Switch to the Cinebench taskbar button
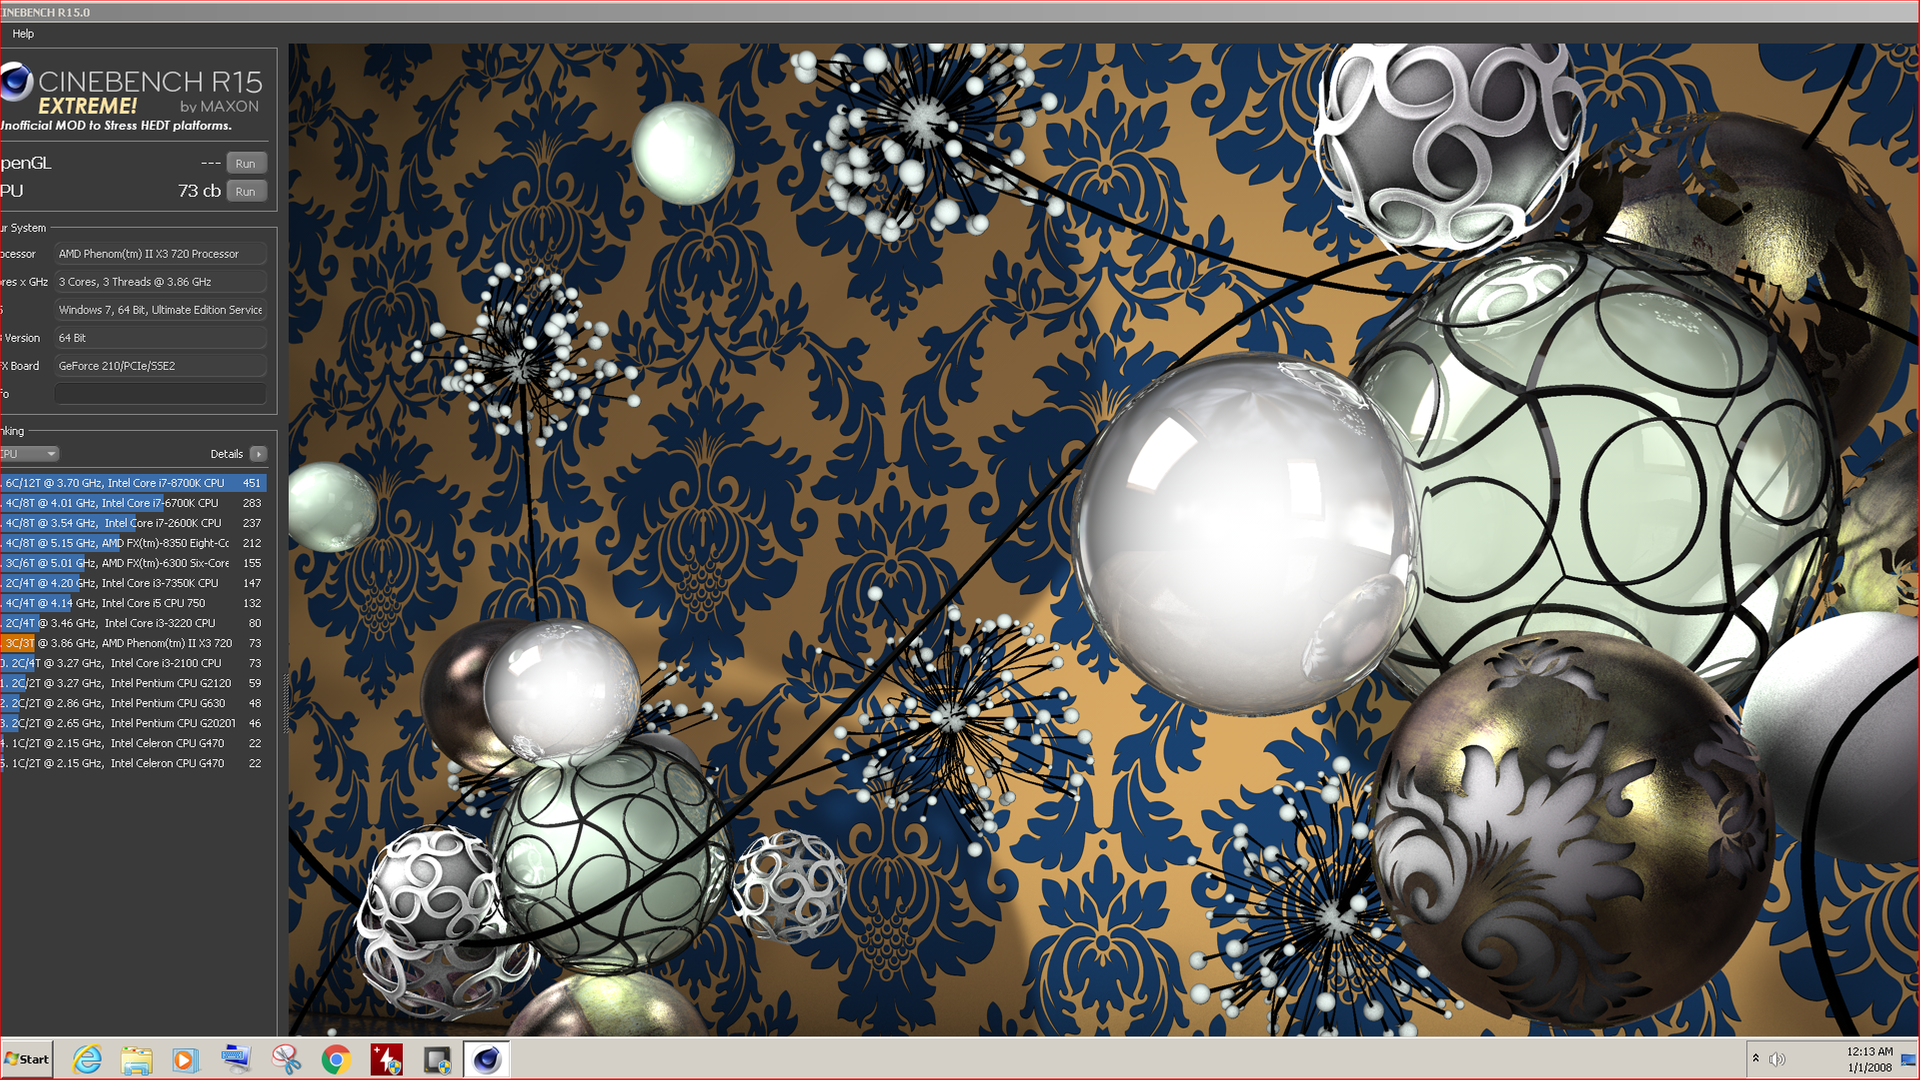Screen dimensions: 1920x1080 pos(487,1059)
